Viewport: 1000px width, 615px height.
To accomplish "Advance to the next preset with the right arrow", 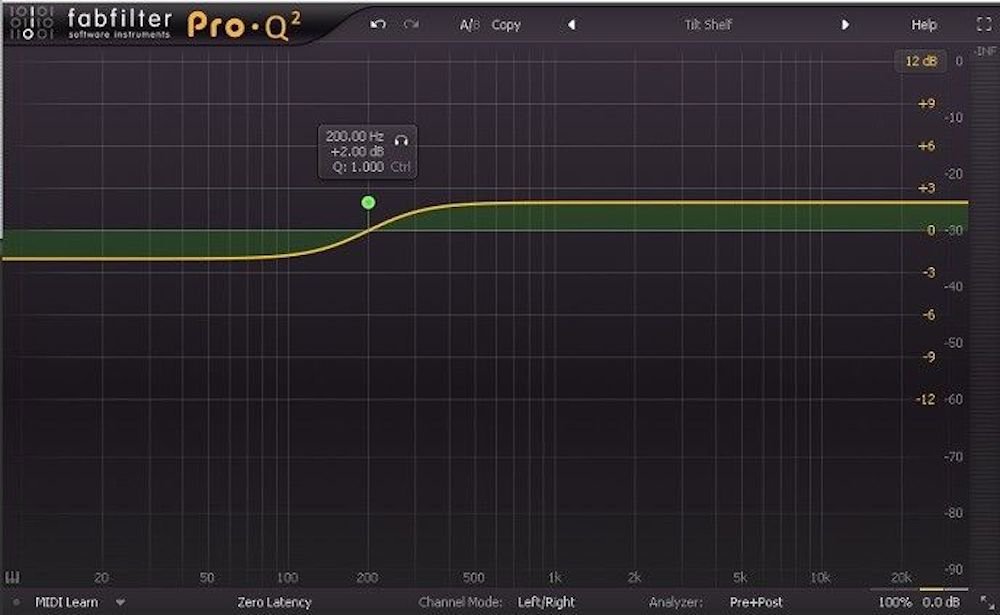I will [845, 25].
